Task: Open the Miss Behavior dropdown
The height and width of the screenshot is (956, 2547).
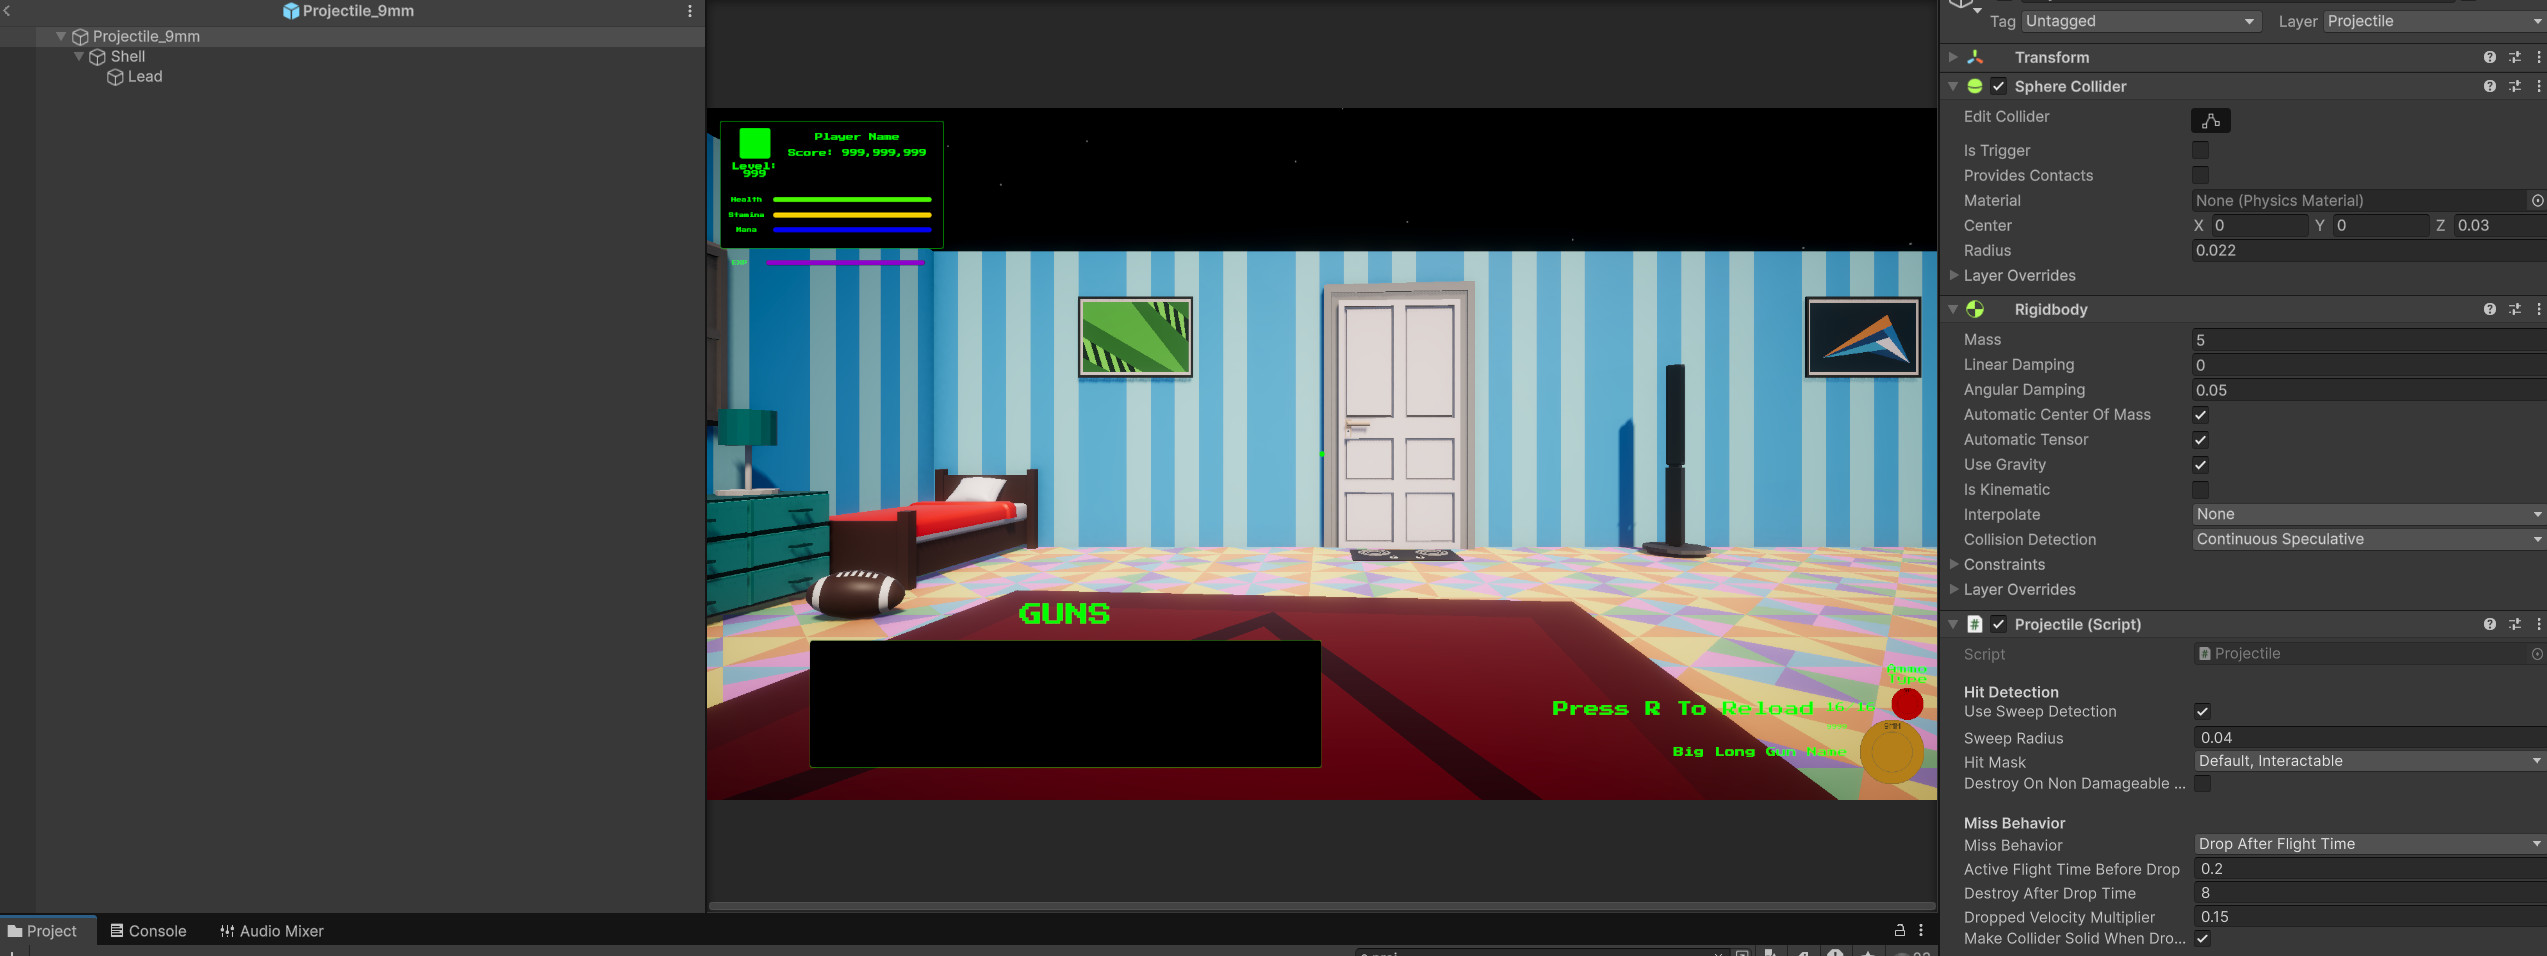Action: point(2370,844)
